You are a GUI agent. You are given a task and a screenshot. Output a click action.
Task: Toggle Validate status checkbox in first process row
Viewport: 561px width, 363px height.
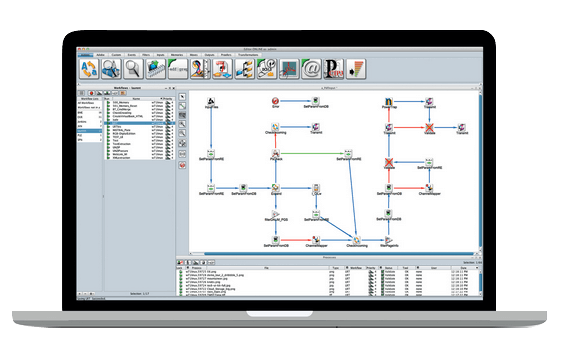[382, 272]
